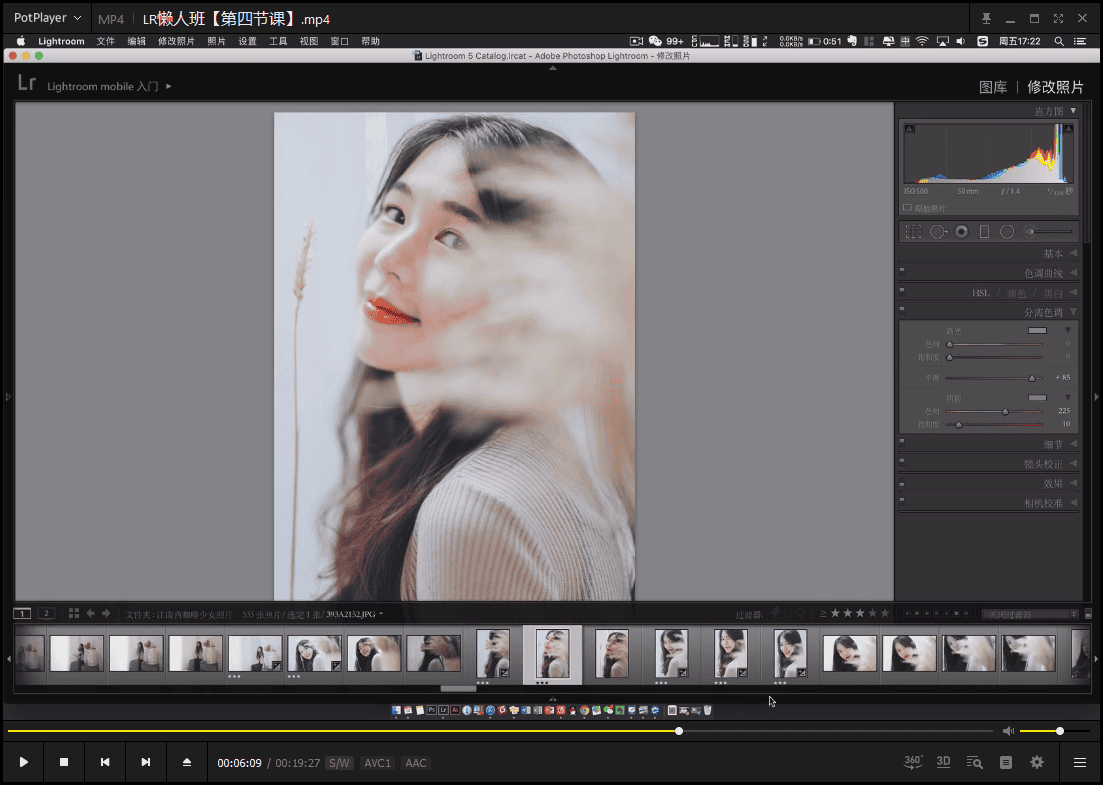Open the Apple menu
The width and height of the screenshot is (1103, 785).
pyautogui.click(x=21, y=41)
